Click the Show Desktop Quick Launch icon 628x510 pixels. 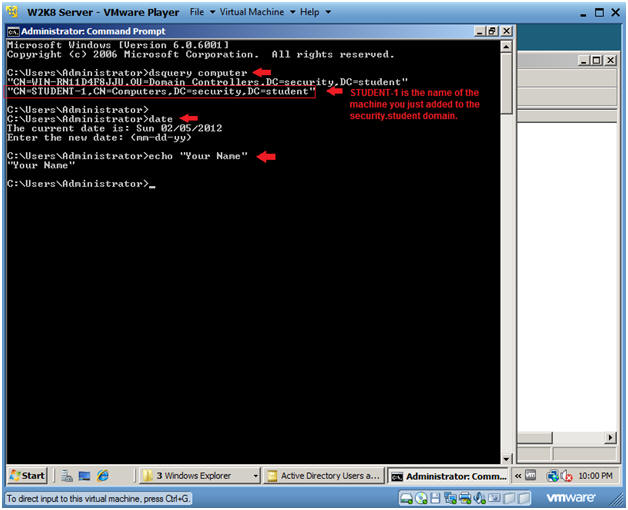(x=84, y=476)
